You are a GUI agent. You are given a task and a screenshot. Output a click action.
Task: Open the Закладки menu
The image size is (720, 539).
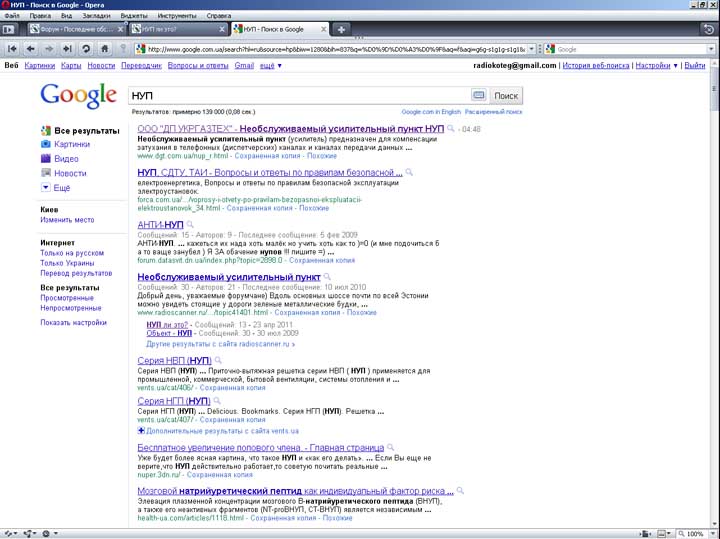click(96, 16)
